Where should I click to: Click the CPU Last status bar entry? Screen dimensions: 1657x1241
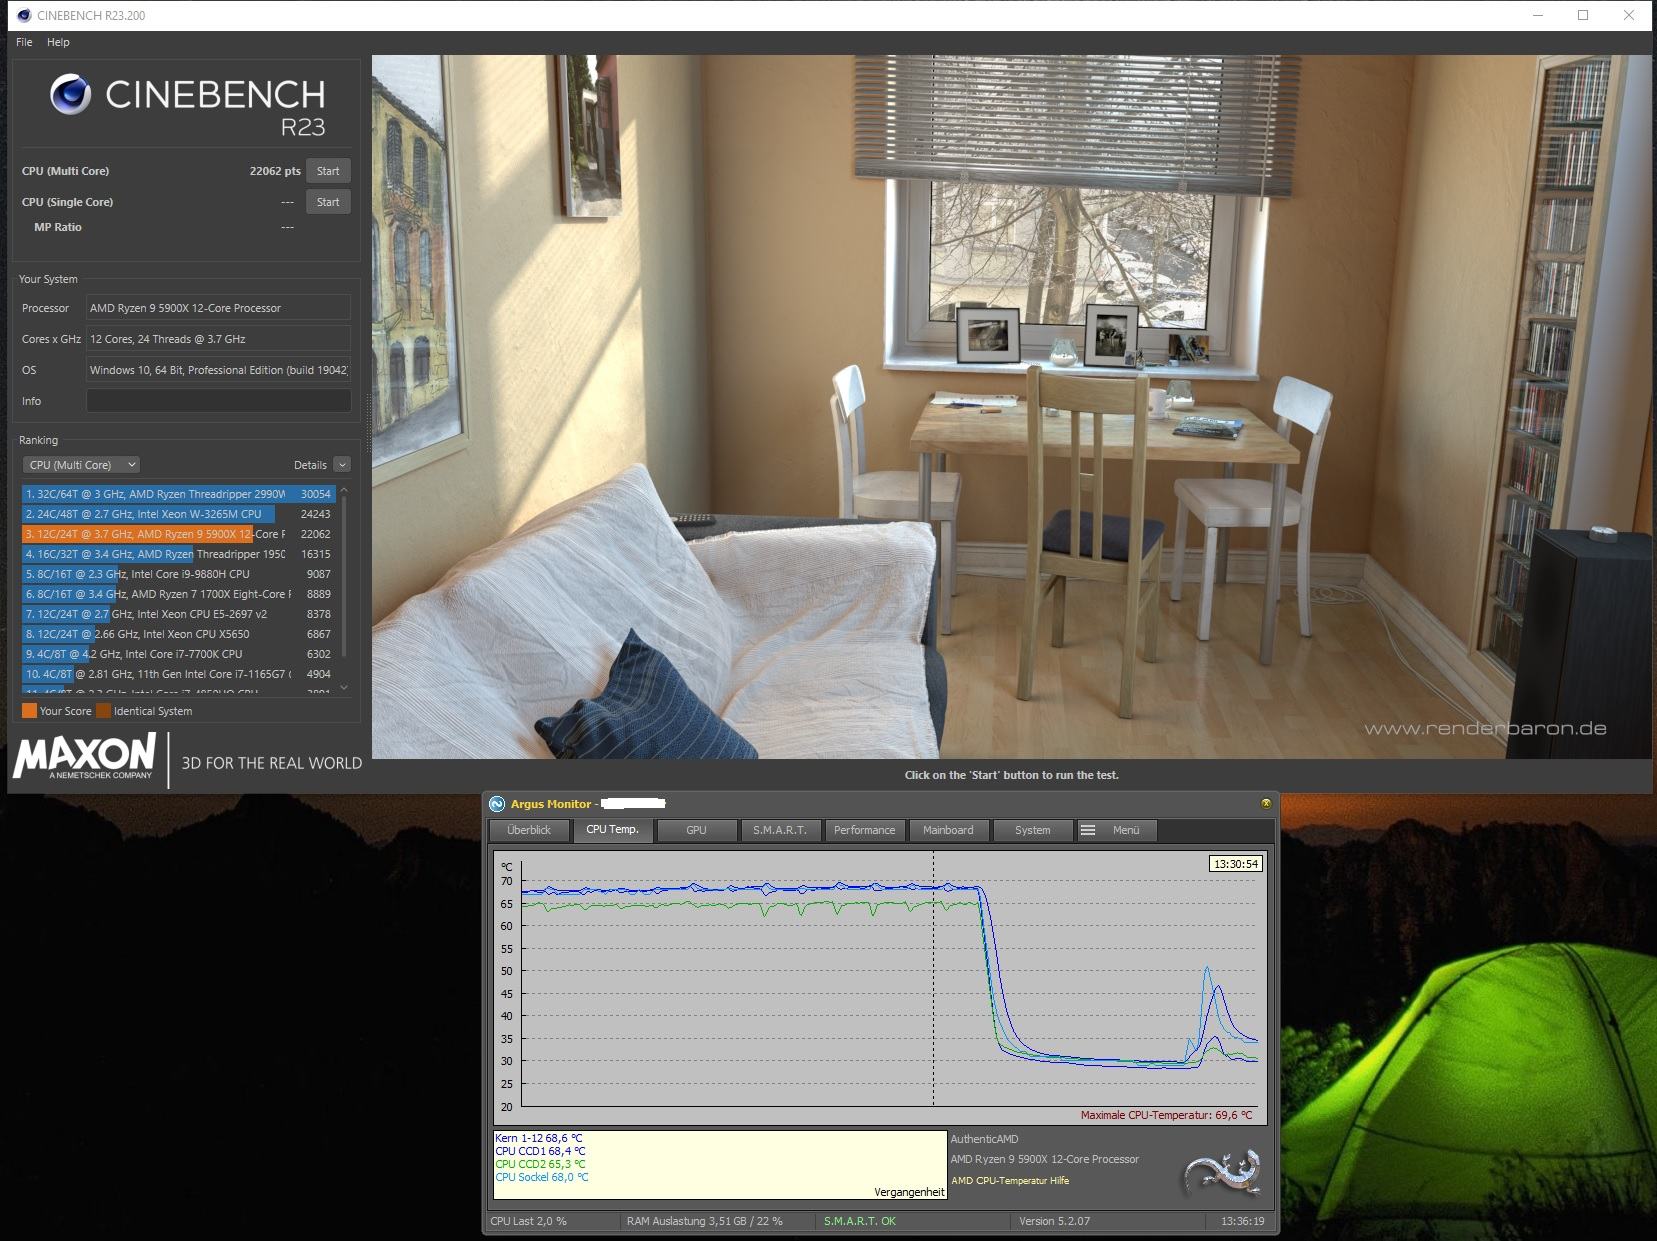[x=528, y=1221]
